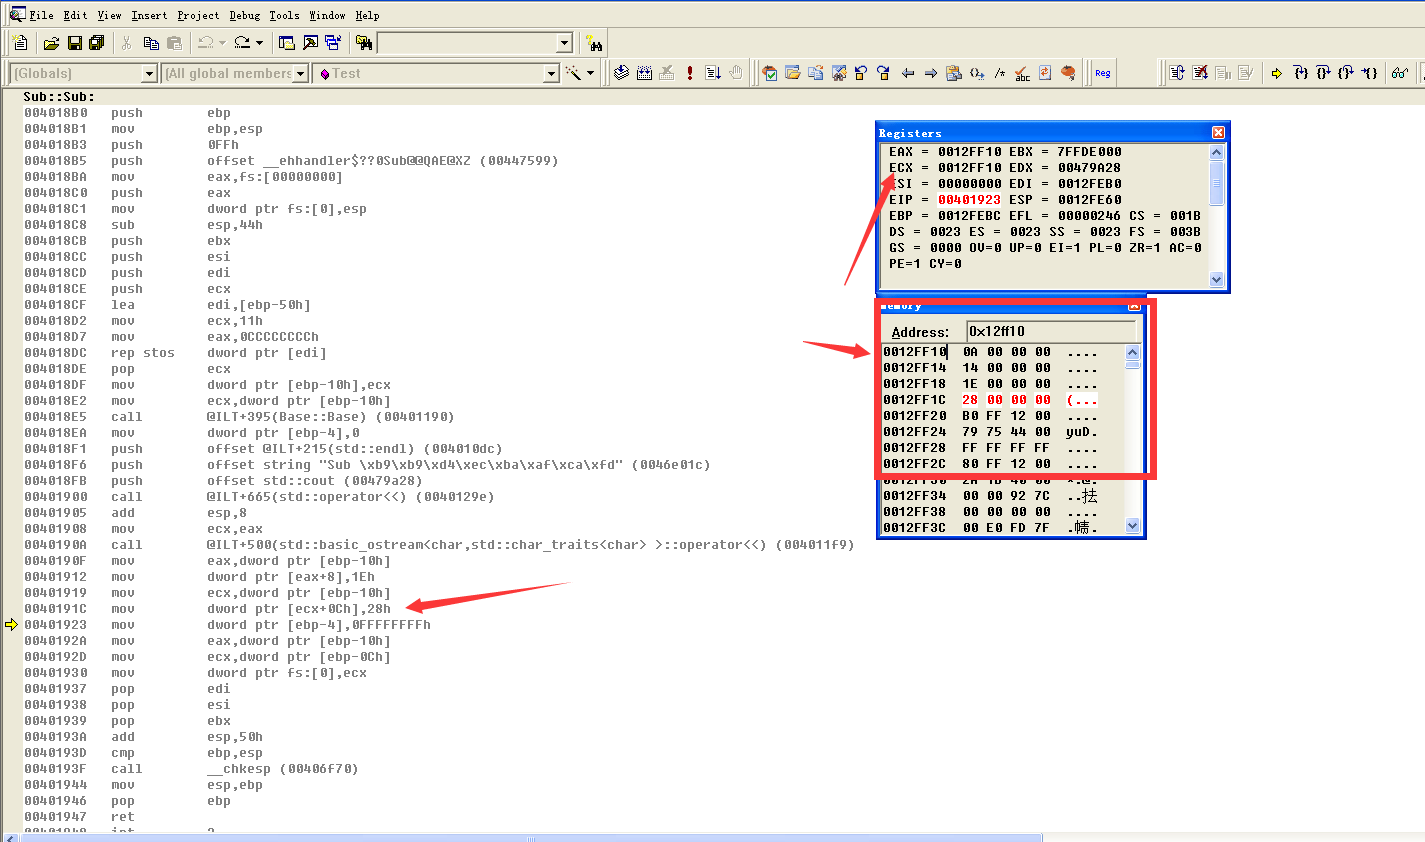Open the Redo history dropdown arrow
Image resolution: width=1425 pixels, height=842 pixels.
[259, 43]
